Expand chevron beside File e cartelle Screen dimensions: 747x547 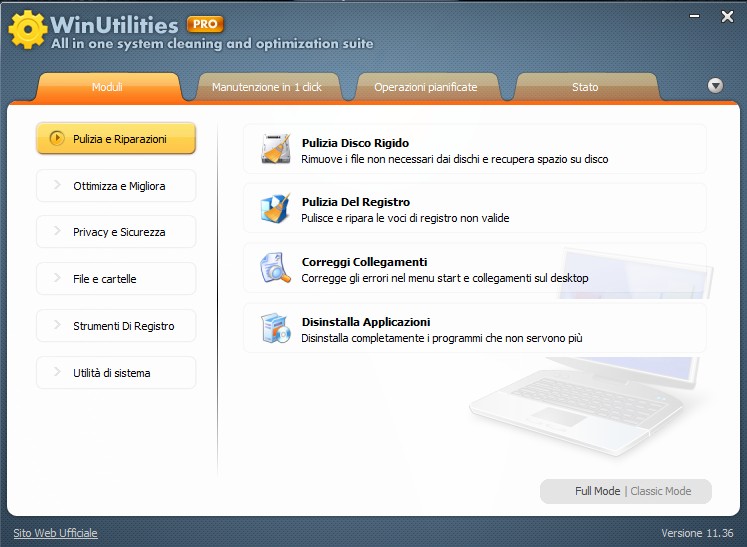point(57,278)
